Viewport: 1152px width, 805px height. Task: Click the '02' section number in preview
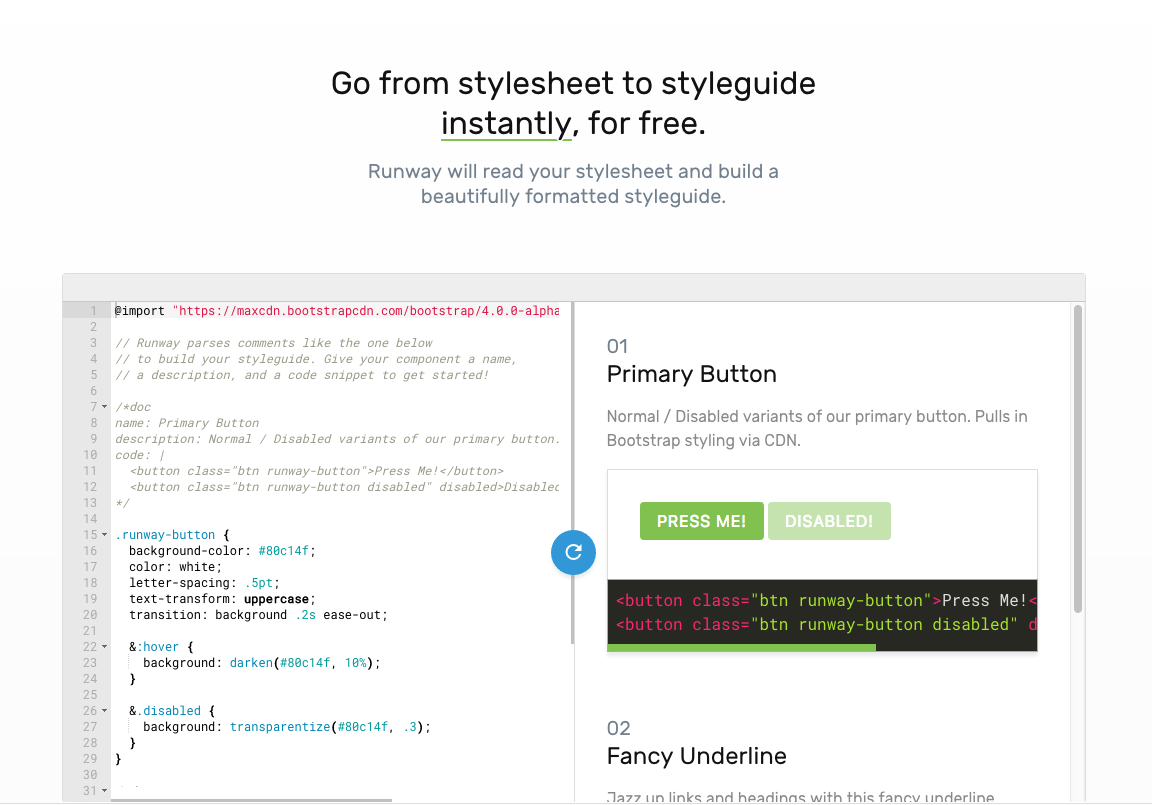pos(619,729)
